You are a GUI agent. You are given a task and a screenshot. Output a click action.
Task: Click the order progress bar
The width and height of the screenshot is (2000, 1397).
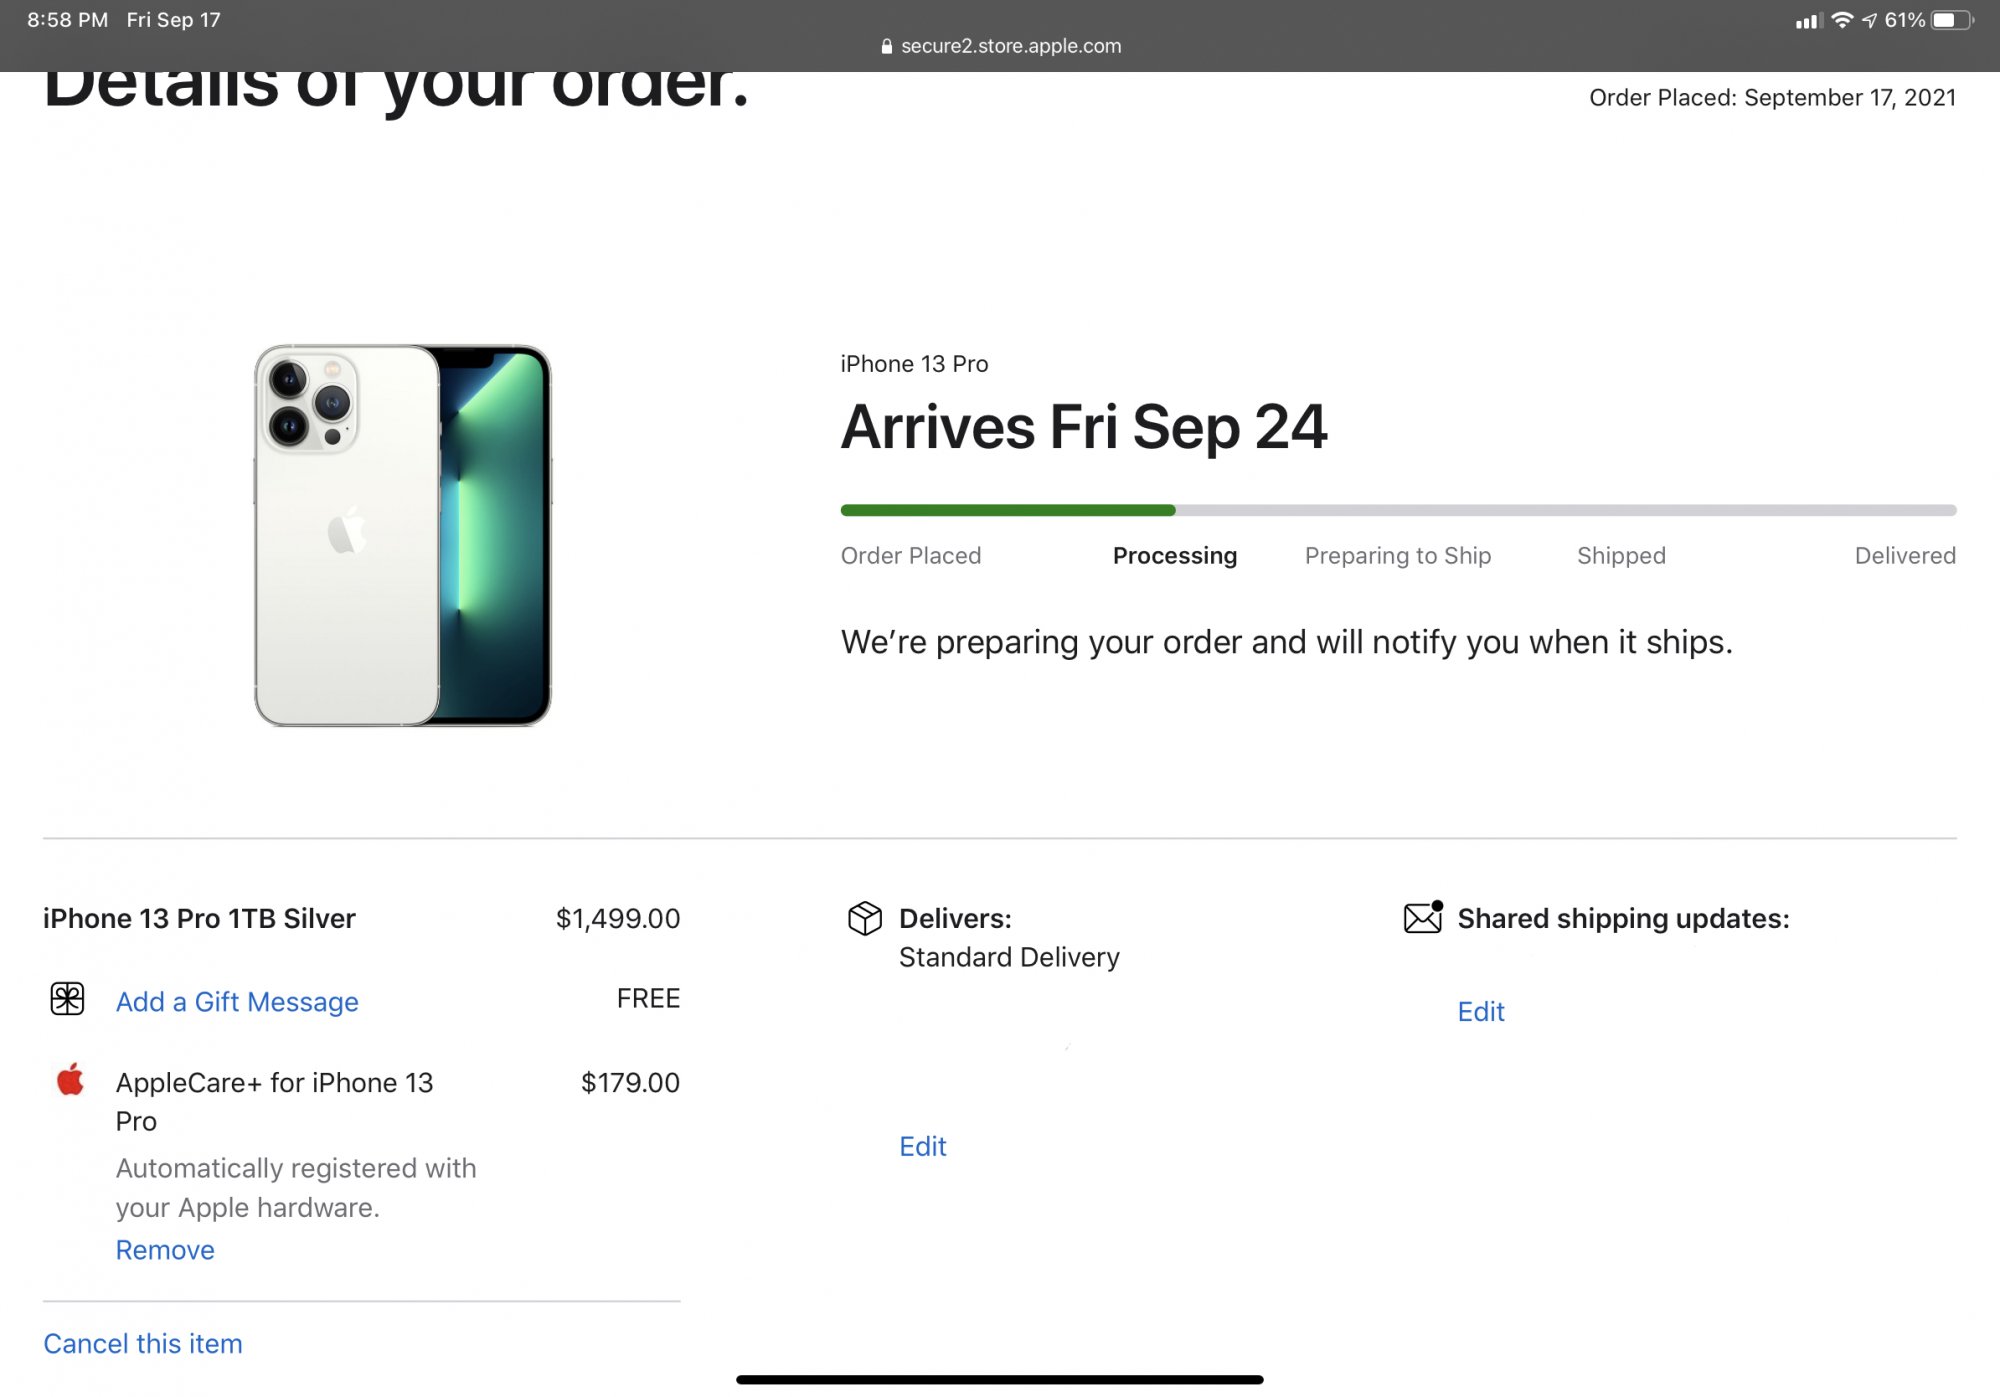coord(1398,510)
